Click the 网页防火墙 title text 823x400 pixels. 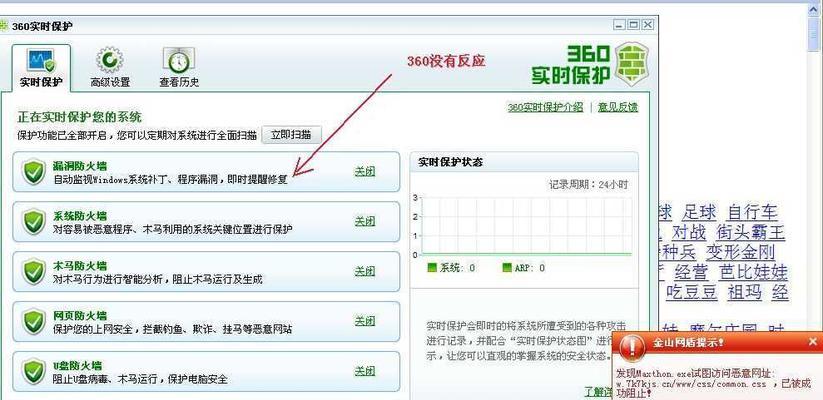click(80, 315)
